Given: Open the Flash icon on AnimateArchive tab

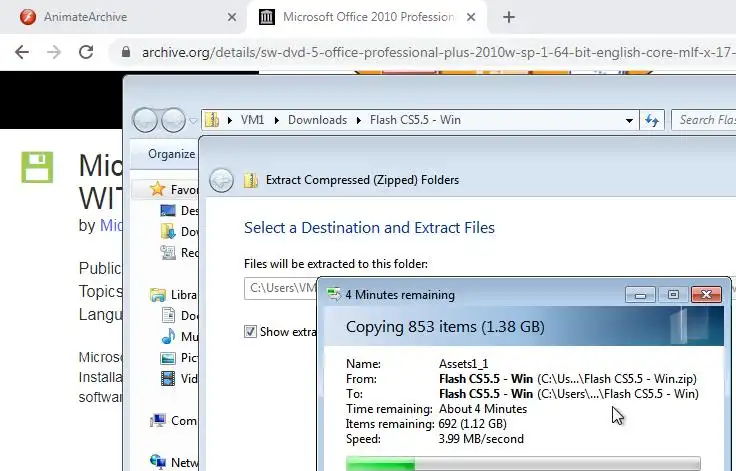Looking at the screenshot, I should tap(28, 17).
